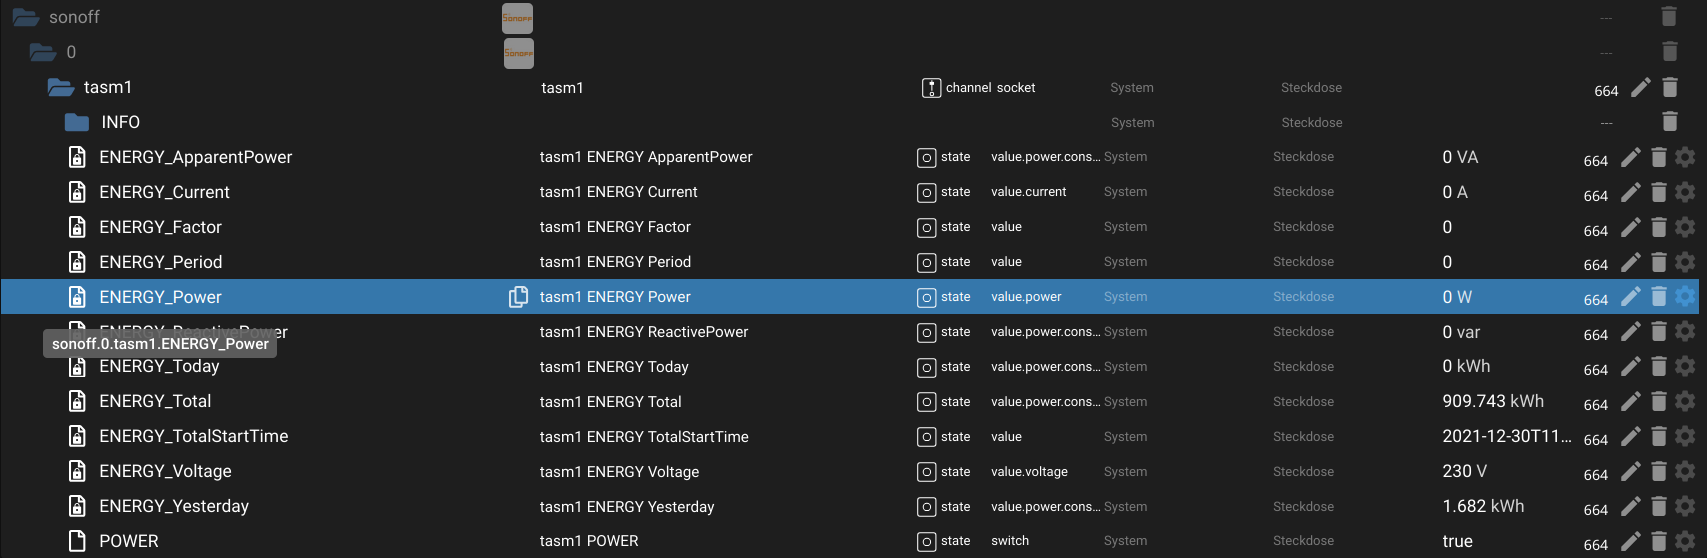Image resolution: width=1707 pixels, height=558 pixels.
Task: Click the value.voltage role cell
Action: [x=1029, y=472]
